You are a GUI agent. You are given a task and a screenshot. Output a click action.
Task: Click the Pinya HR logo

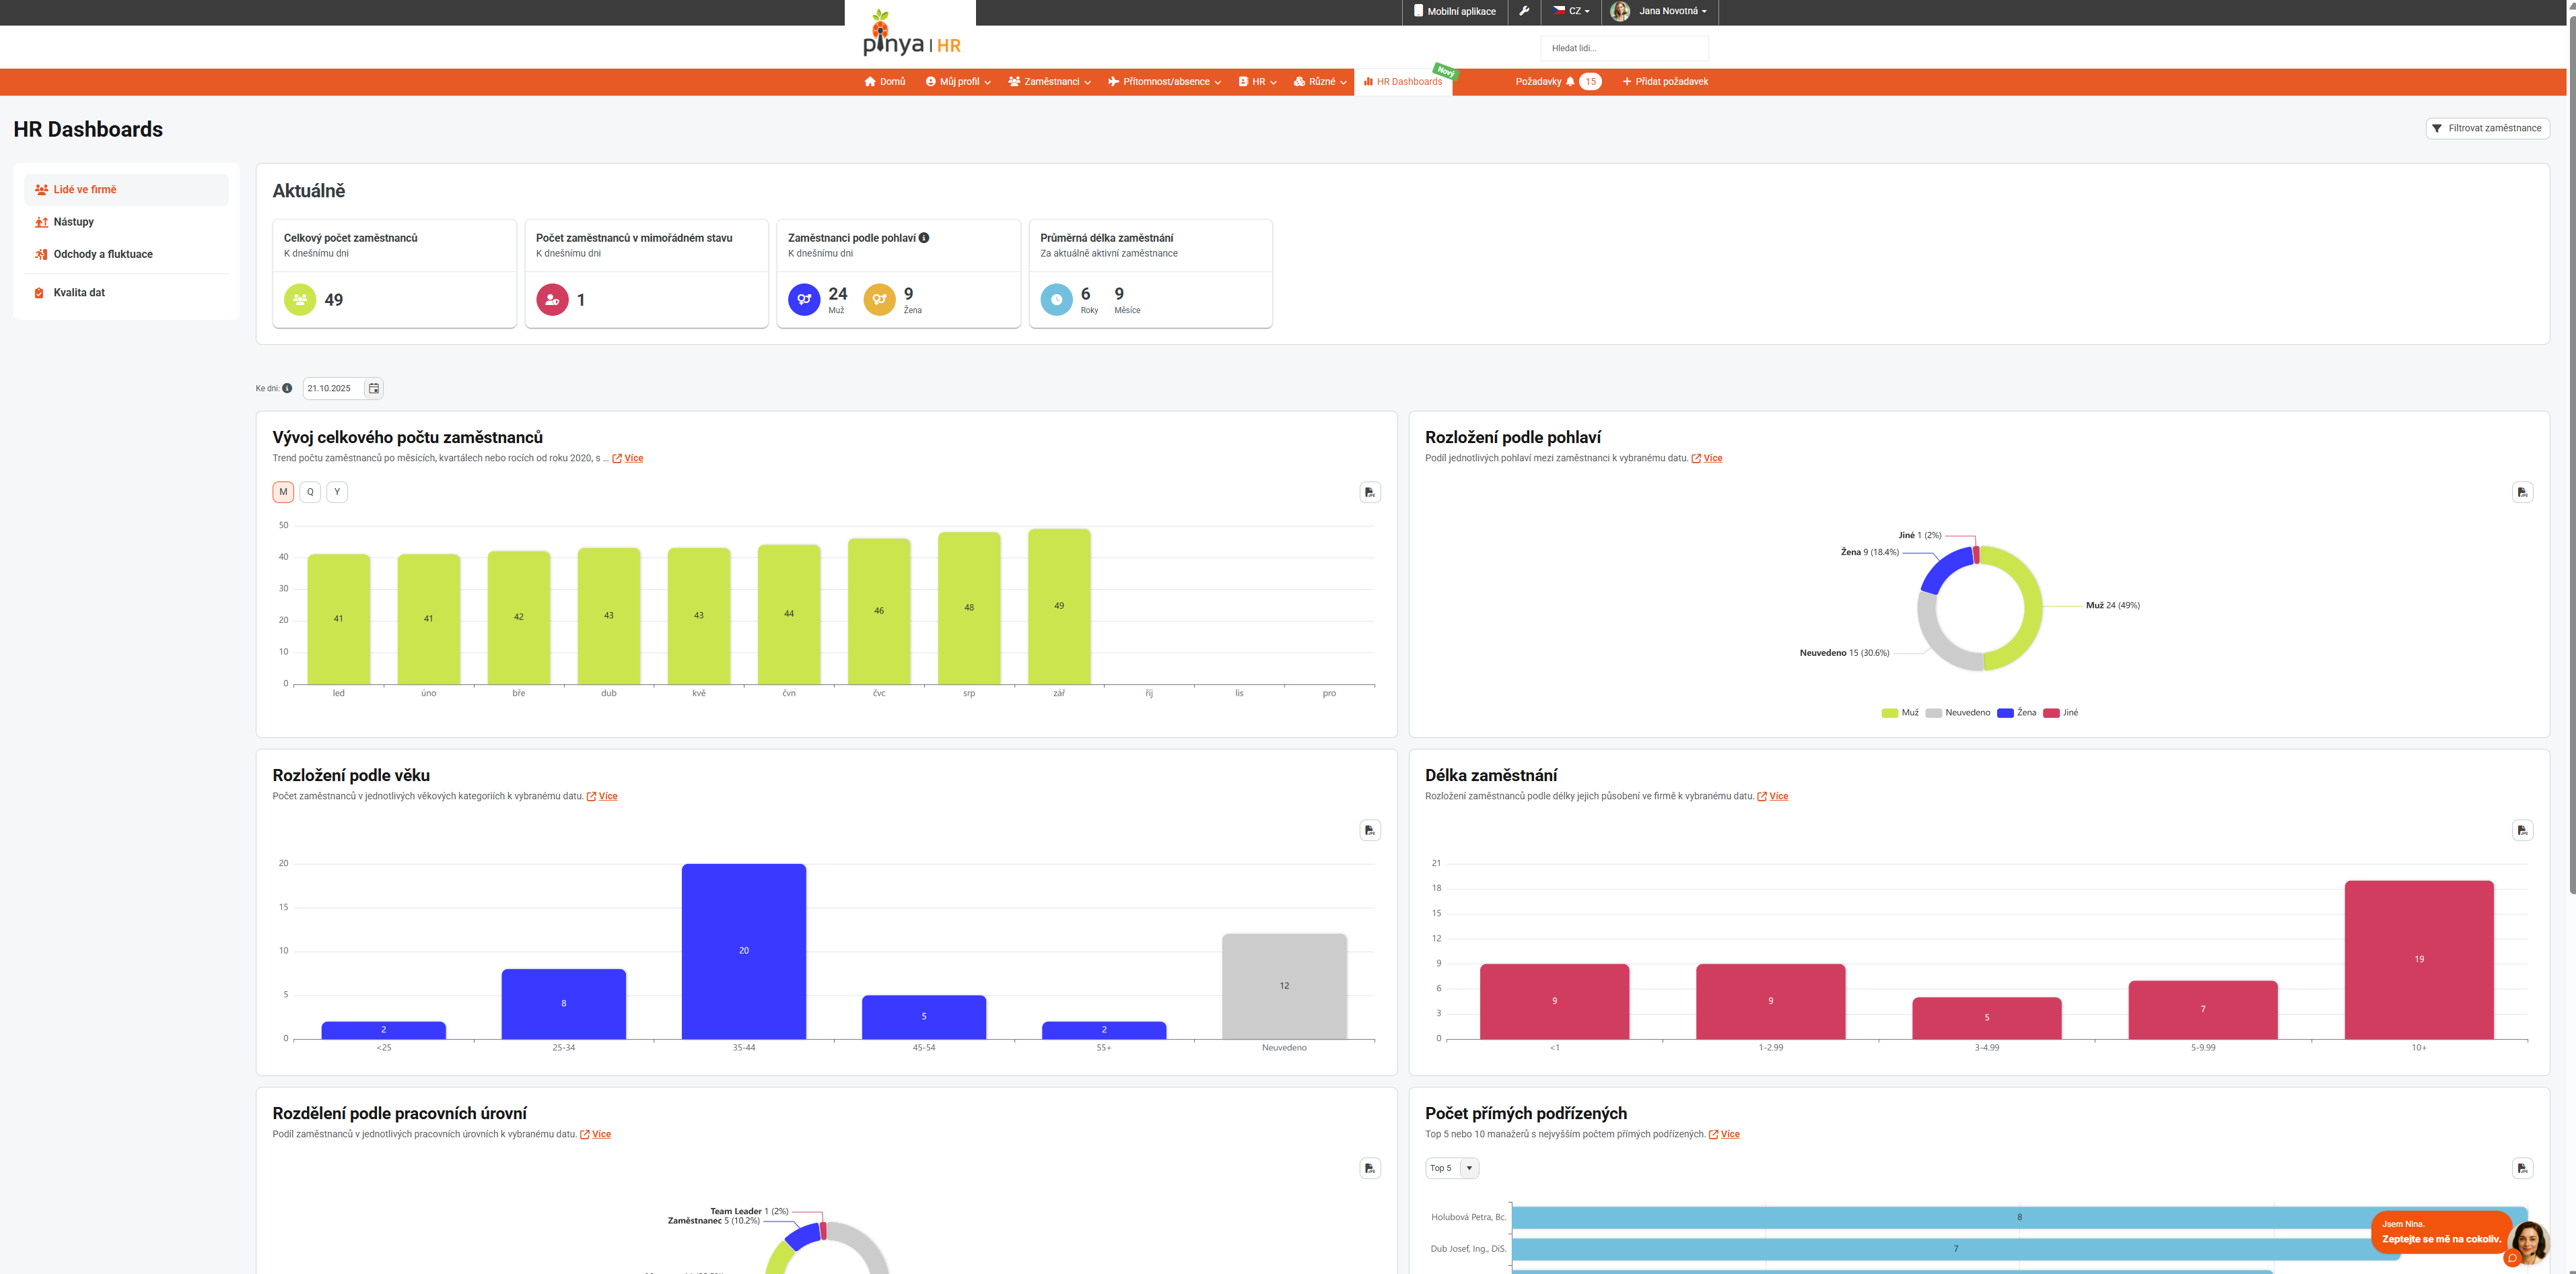tap(911, 33)
